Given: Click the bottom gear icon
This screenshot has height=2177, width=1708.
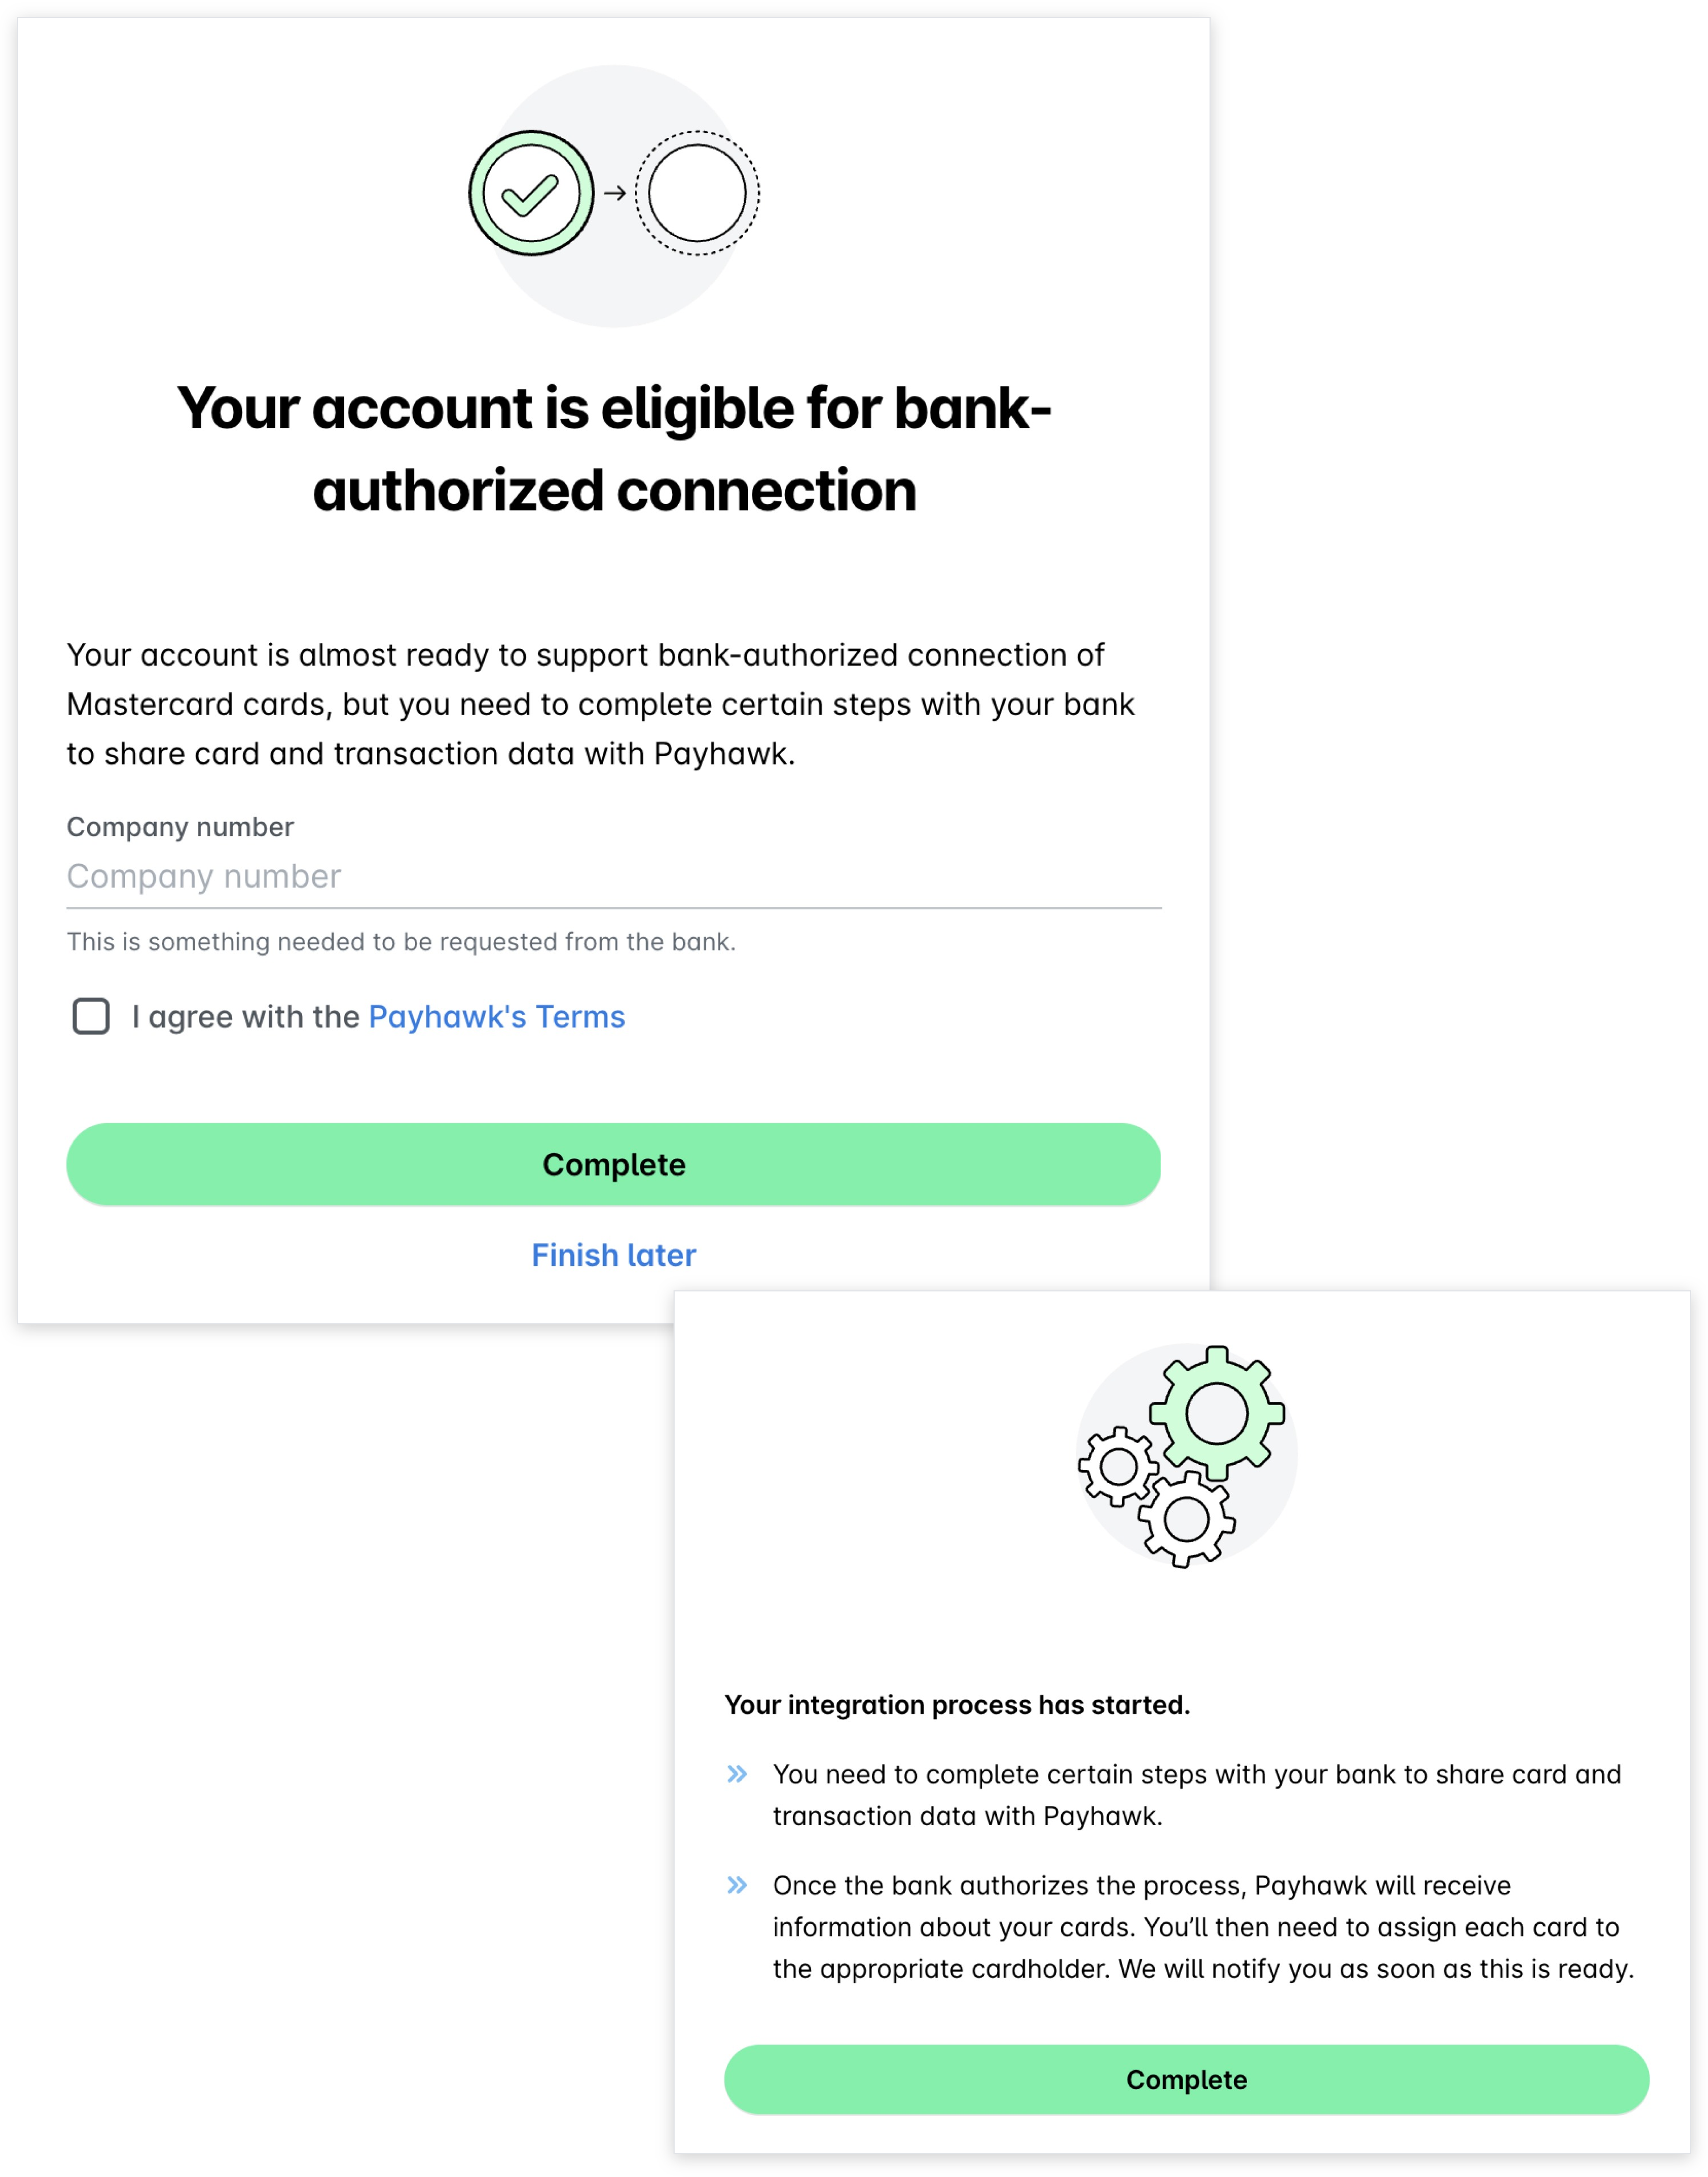Looking at the screenshot, I should click(1187, 1520).
